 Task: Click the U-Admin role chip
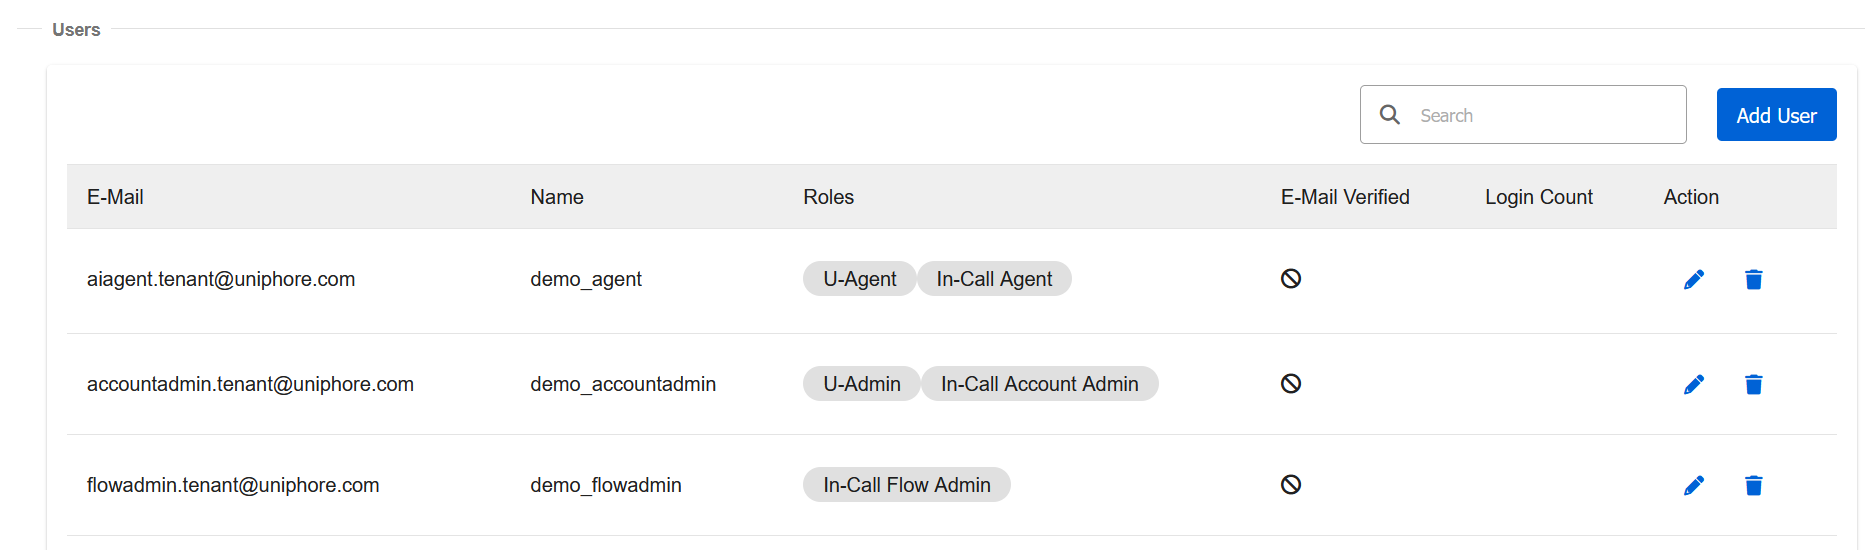(861, 384)
